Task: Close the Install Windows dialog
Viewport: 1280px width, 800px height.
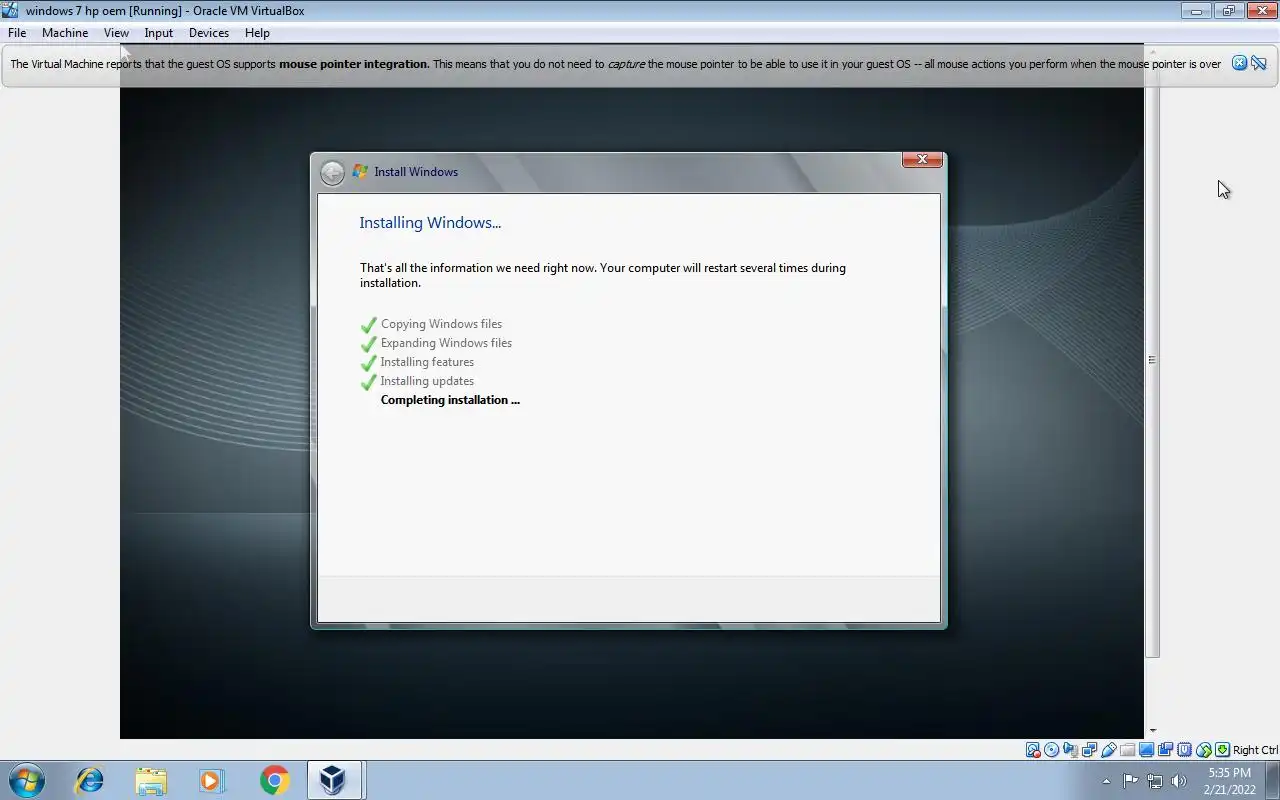Action: [x=922, y=160]
